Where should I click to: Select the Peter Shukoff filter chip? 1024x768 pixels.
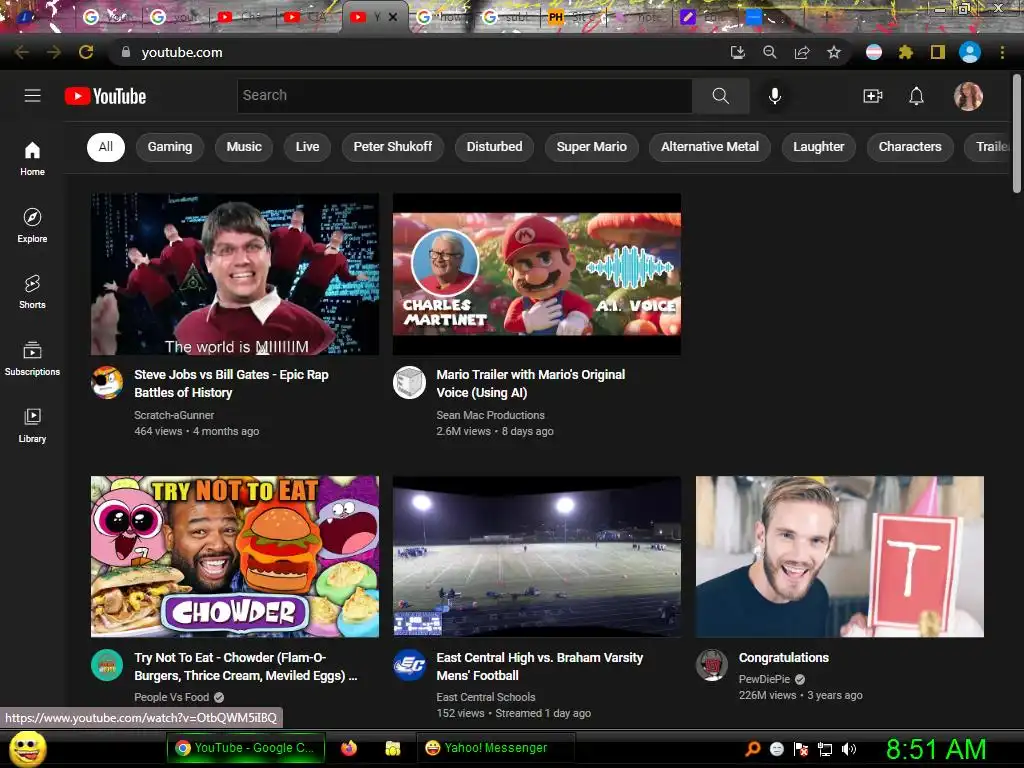(392, 147)
